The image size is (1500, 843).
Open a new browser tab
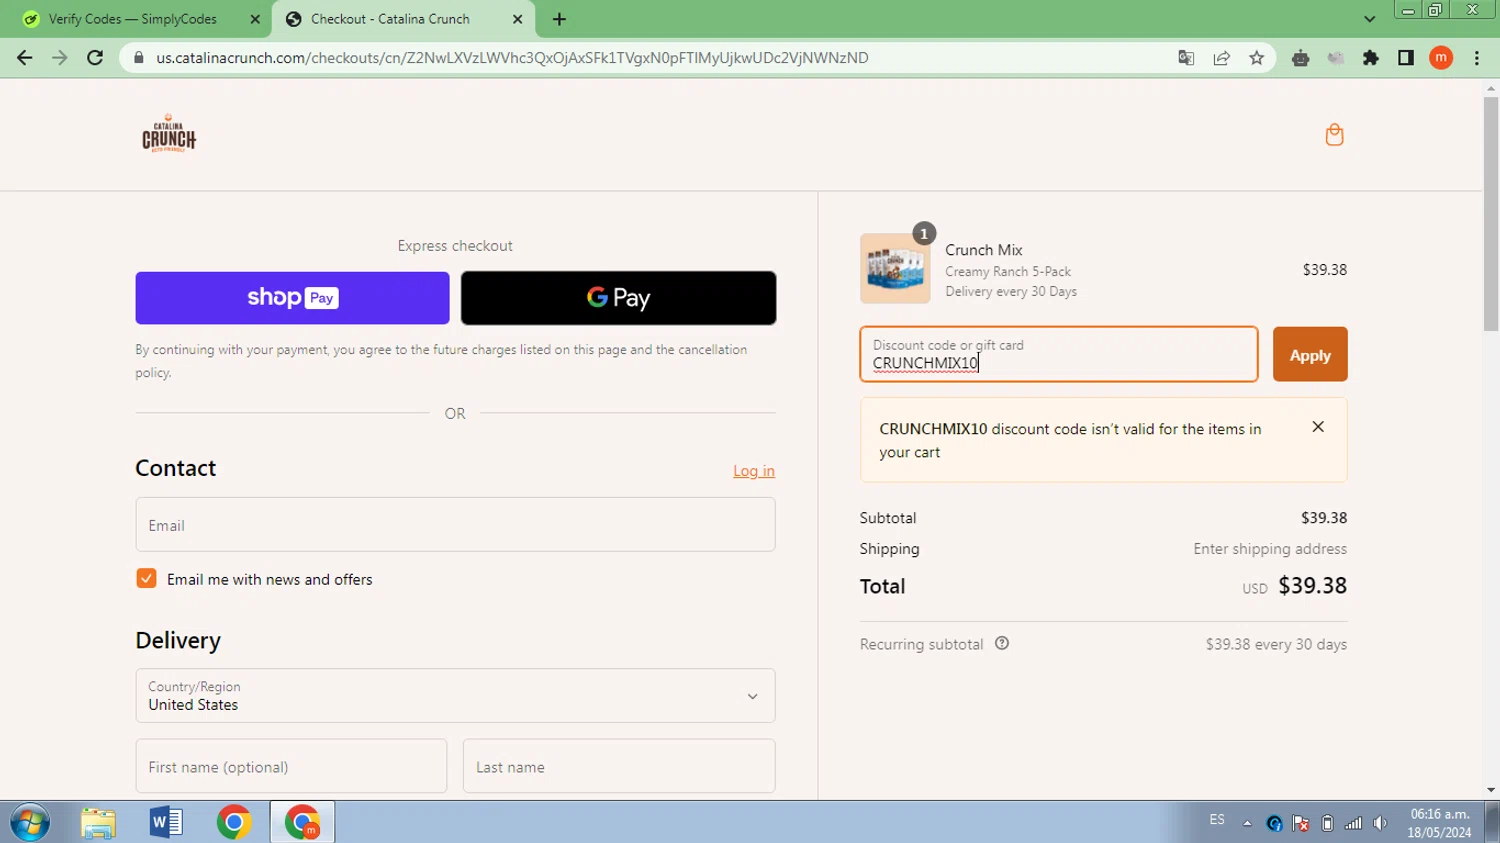pos(559,19)
